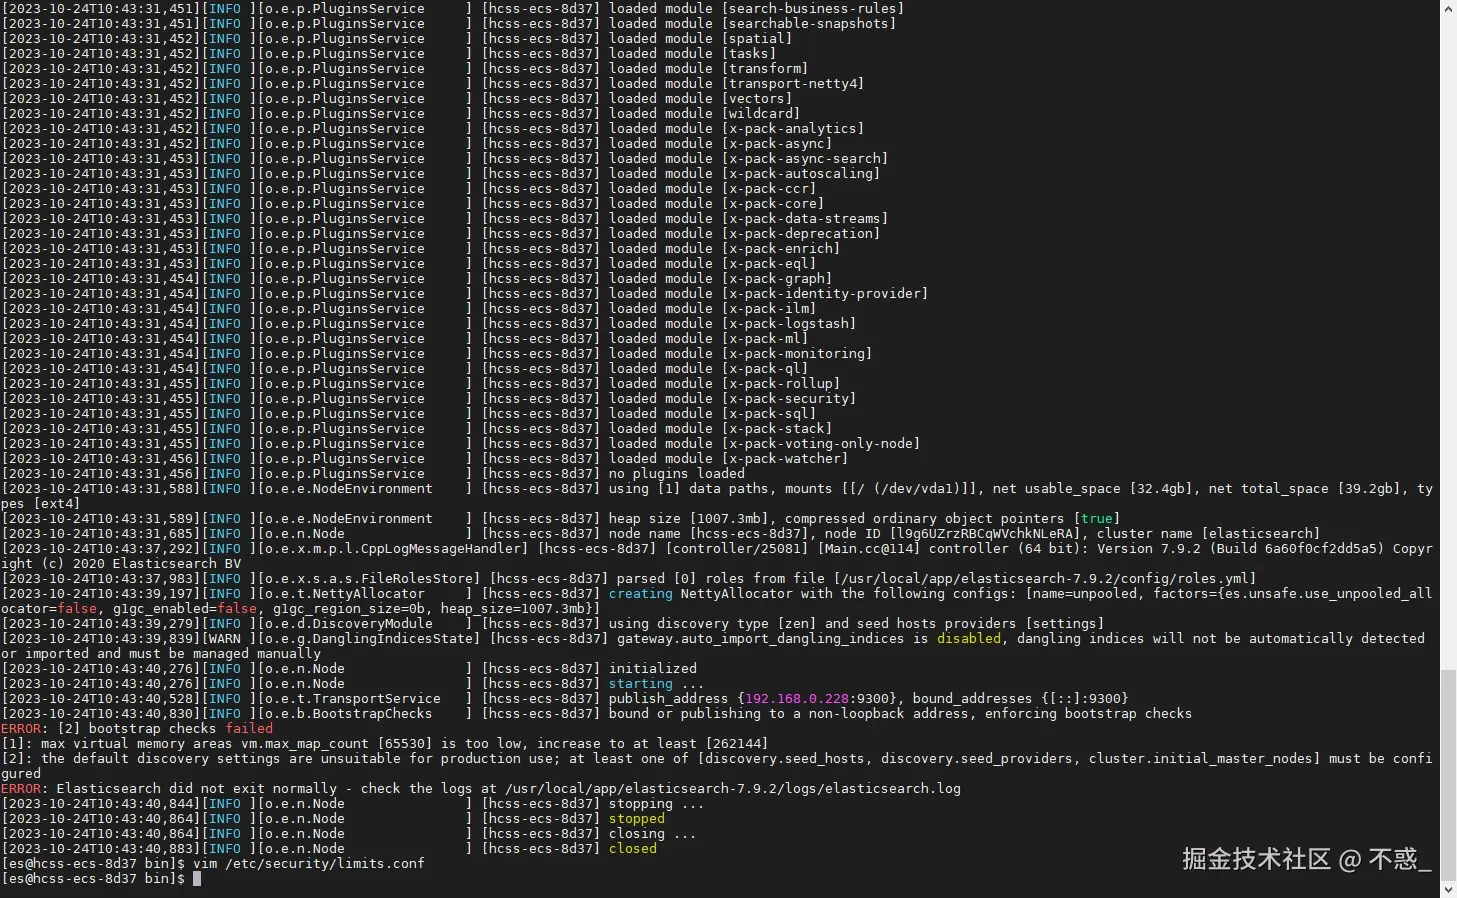Image resolution: width=1457 pixels, height=898 pixels.
Task: Click the module name [x-pack-analytics]
Action: coord(792,129)
